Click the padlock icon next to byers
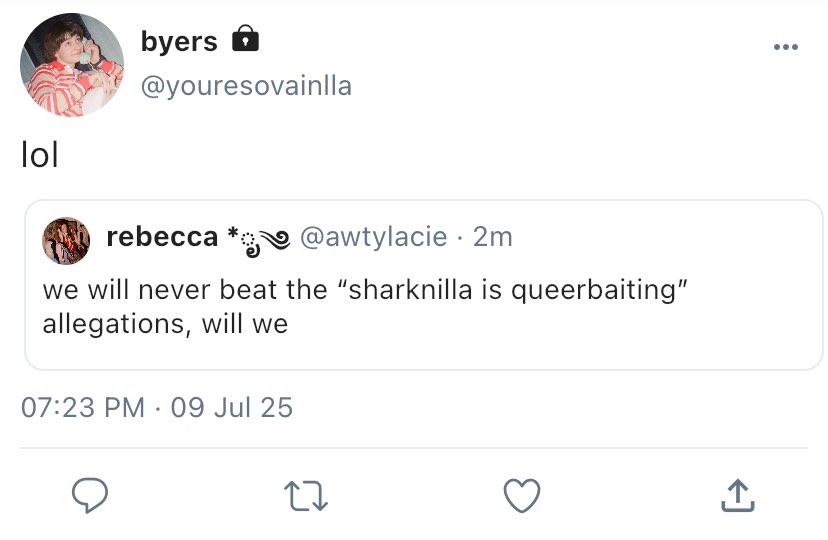This screenshot has width=828, height=540. [245, 40]
